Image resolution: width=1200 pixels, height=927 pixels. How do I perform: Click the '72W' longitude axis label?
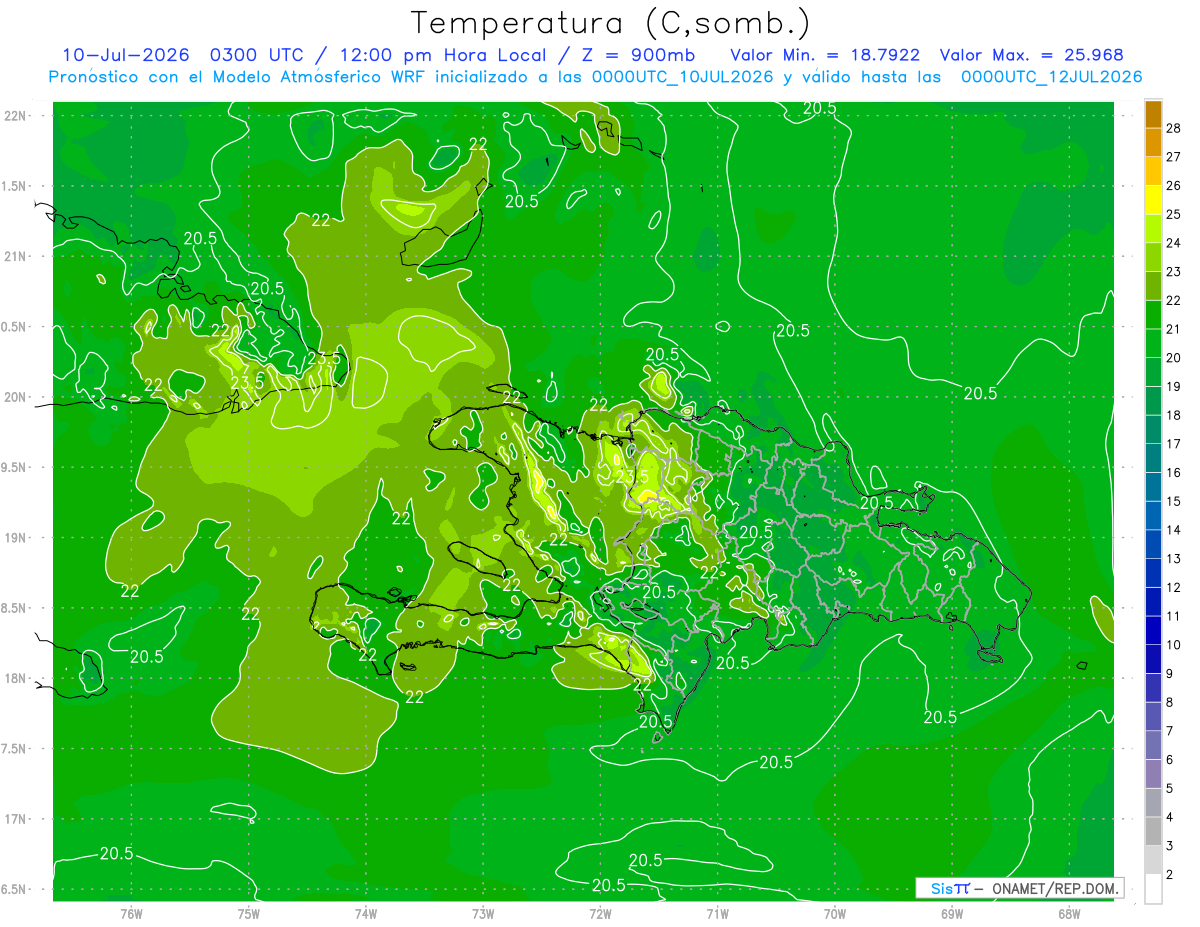point(600,913)
